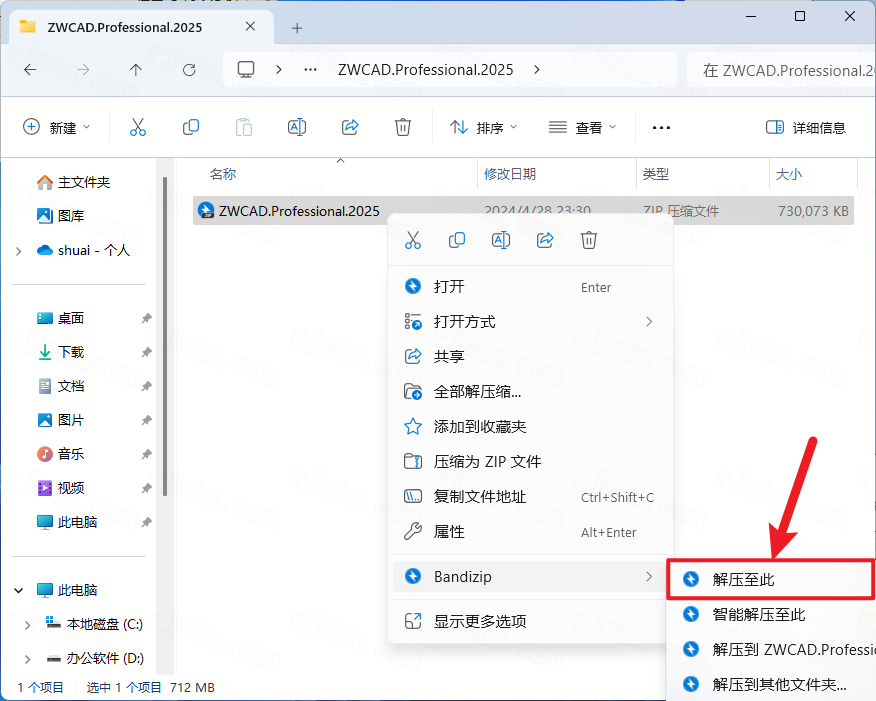Image resolution: width=876 pixels, height=701 pixels.
Task: Choose 'Extract All...' from context menu
Action: [477, 391]
